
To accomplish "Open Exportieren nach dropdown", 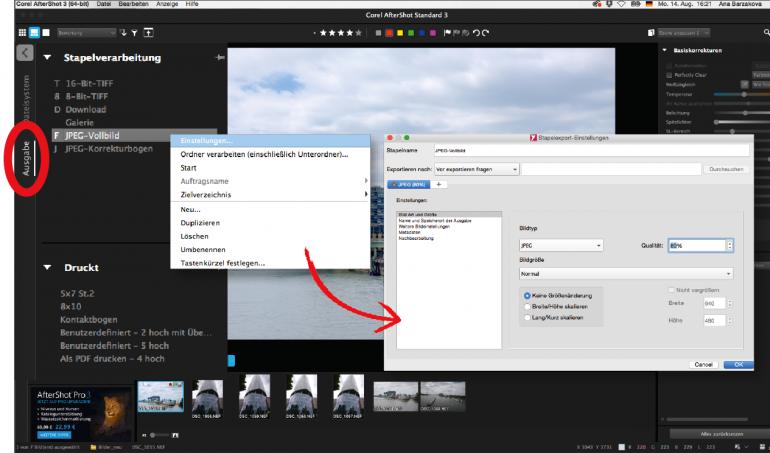I will 476,169.
